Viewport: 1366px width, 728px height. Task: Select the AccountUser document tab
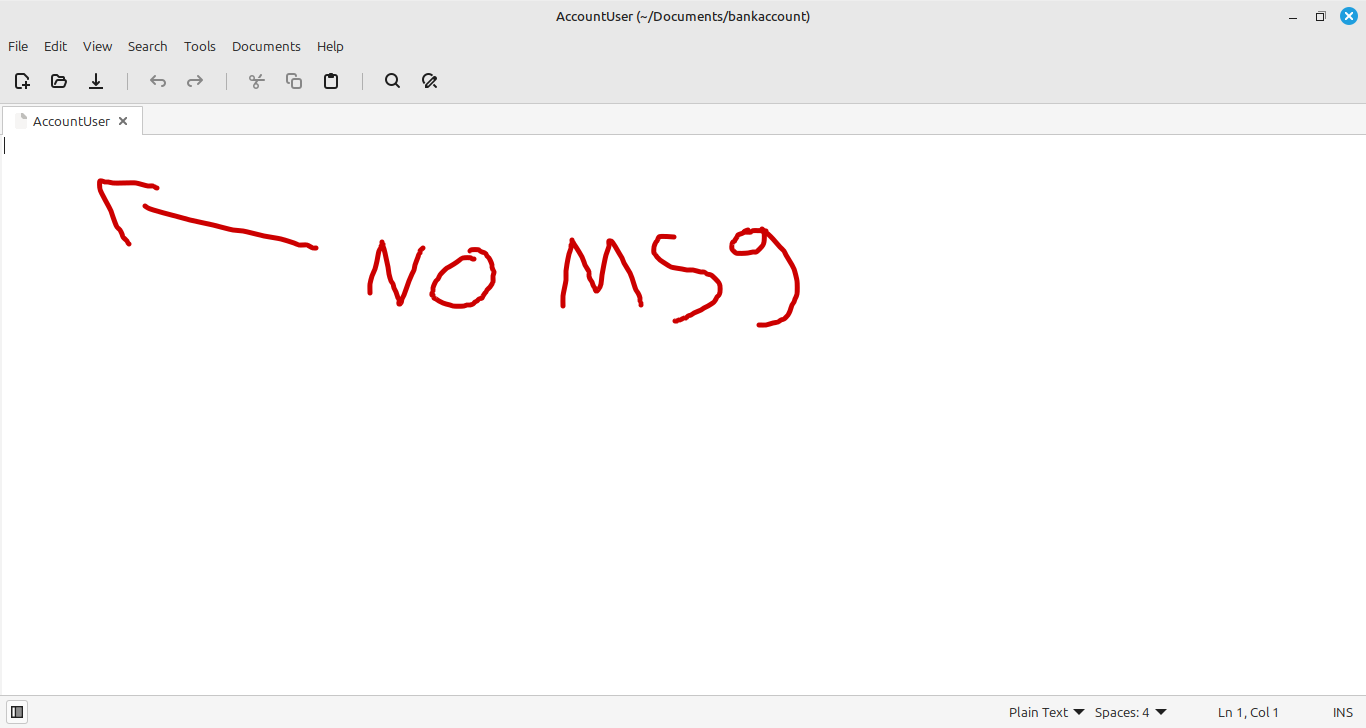coord(72,121)
